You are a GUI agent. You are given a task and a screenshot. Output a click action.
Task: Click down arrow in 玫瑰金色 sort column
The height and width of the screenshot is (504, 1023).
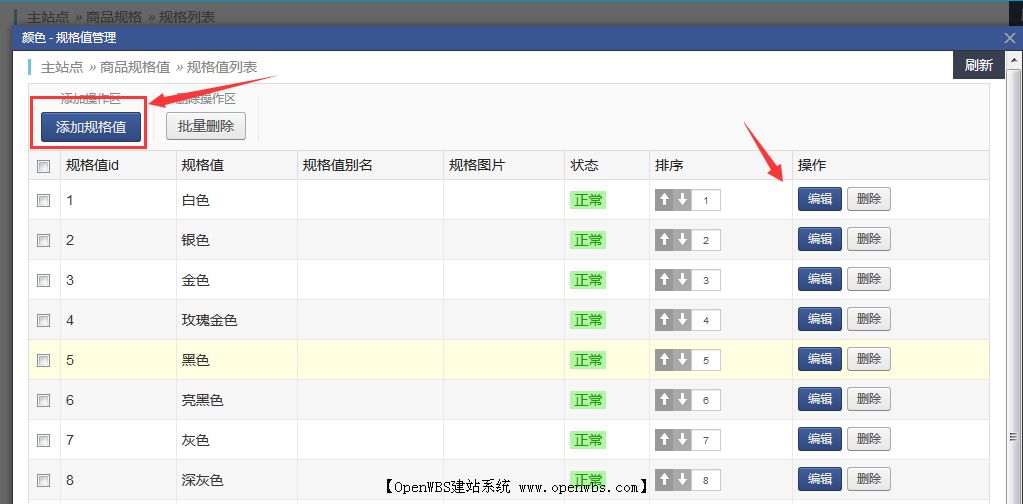(682, 320)
